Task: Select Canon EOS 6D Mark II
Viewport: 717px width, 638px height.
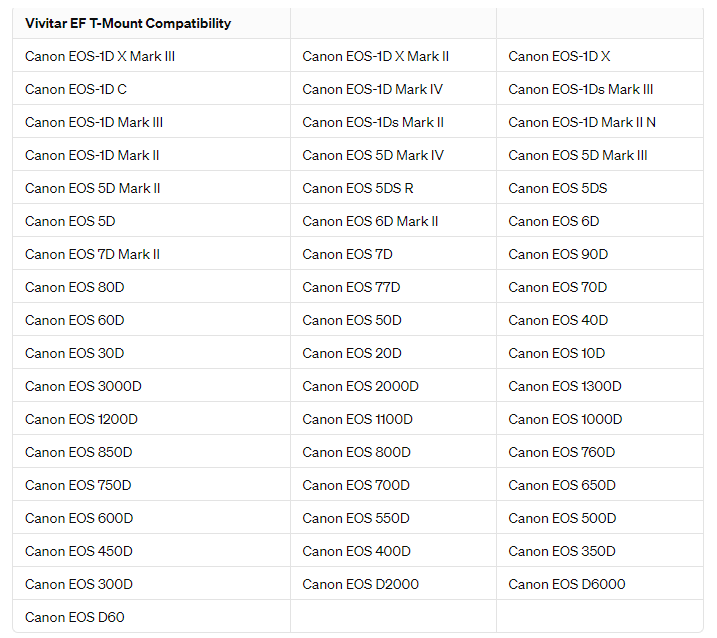Action: (370, 221)
